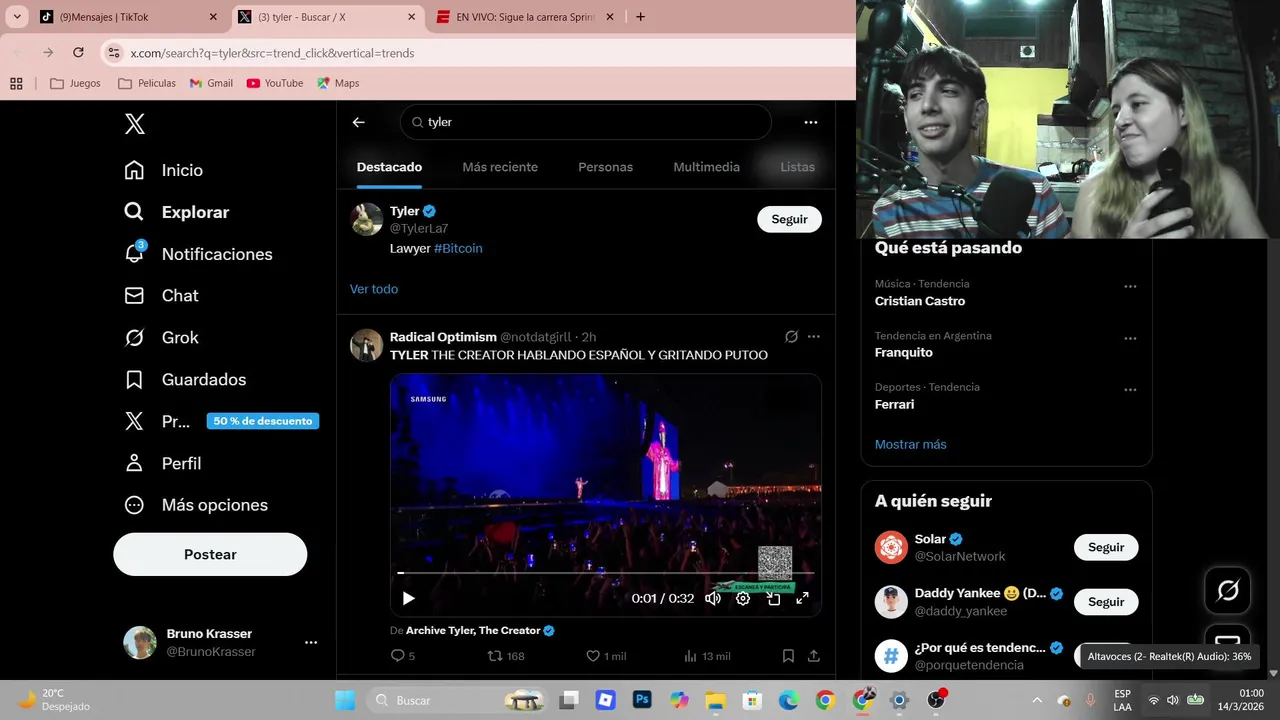The width and height of the screenshot is (1280, 720).
Task: Click the video progress bar
Action: pyautogui.click(x=606, y=573)
